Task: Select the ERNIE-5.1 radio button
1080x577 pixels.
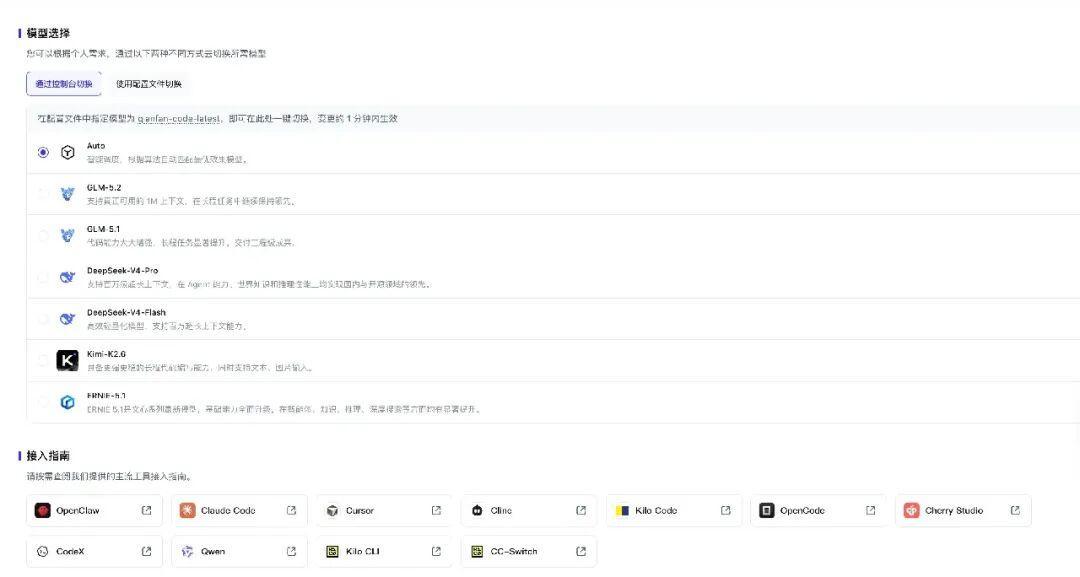Action: tap(43, 402)
